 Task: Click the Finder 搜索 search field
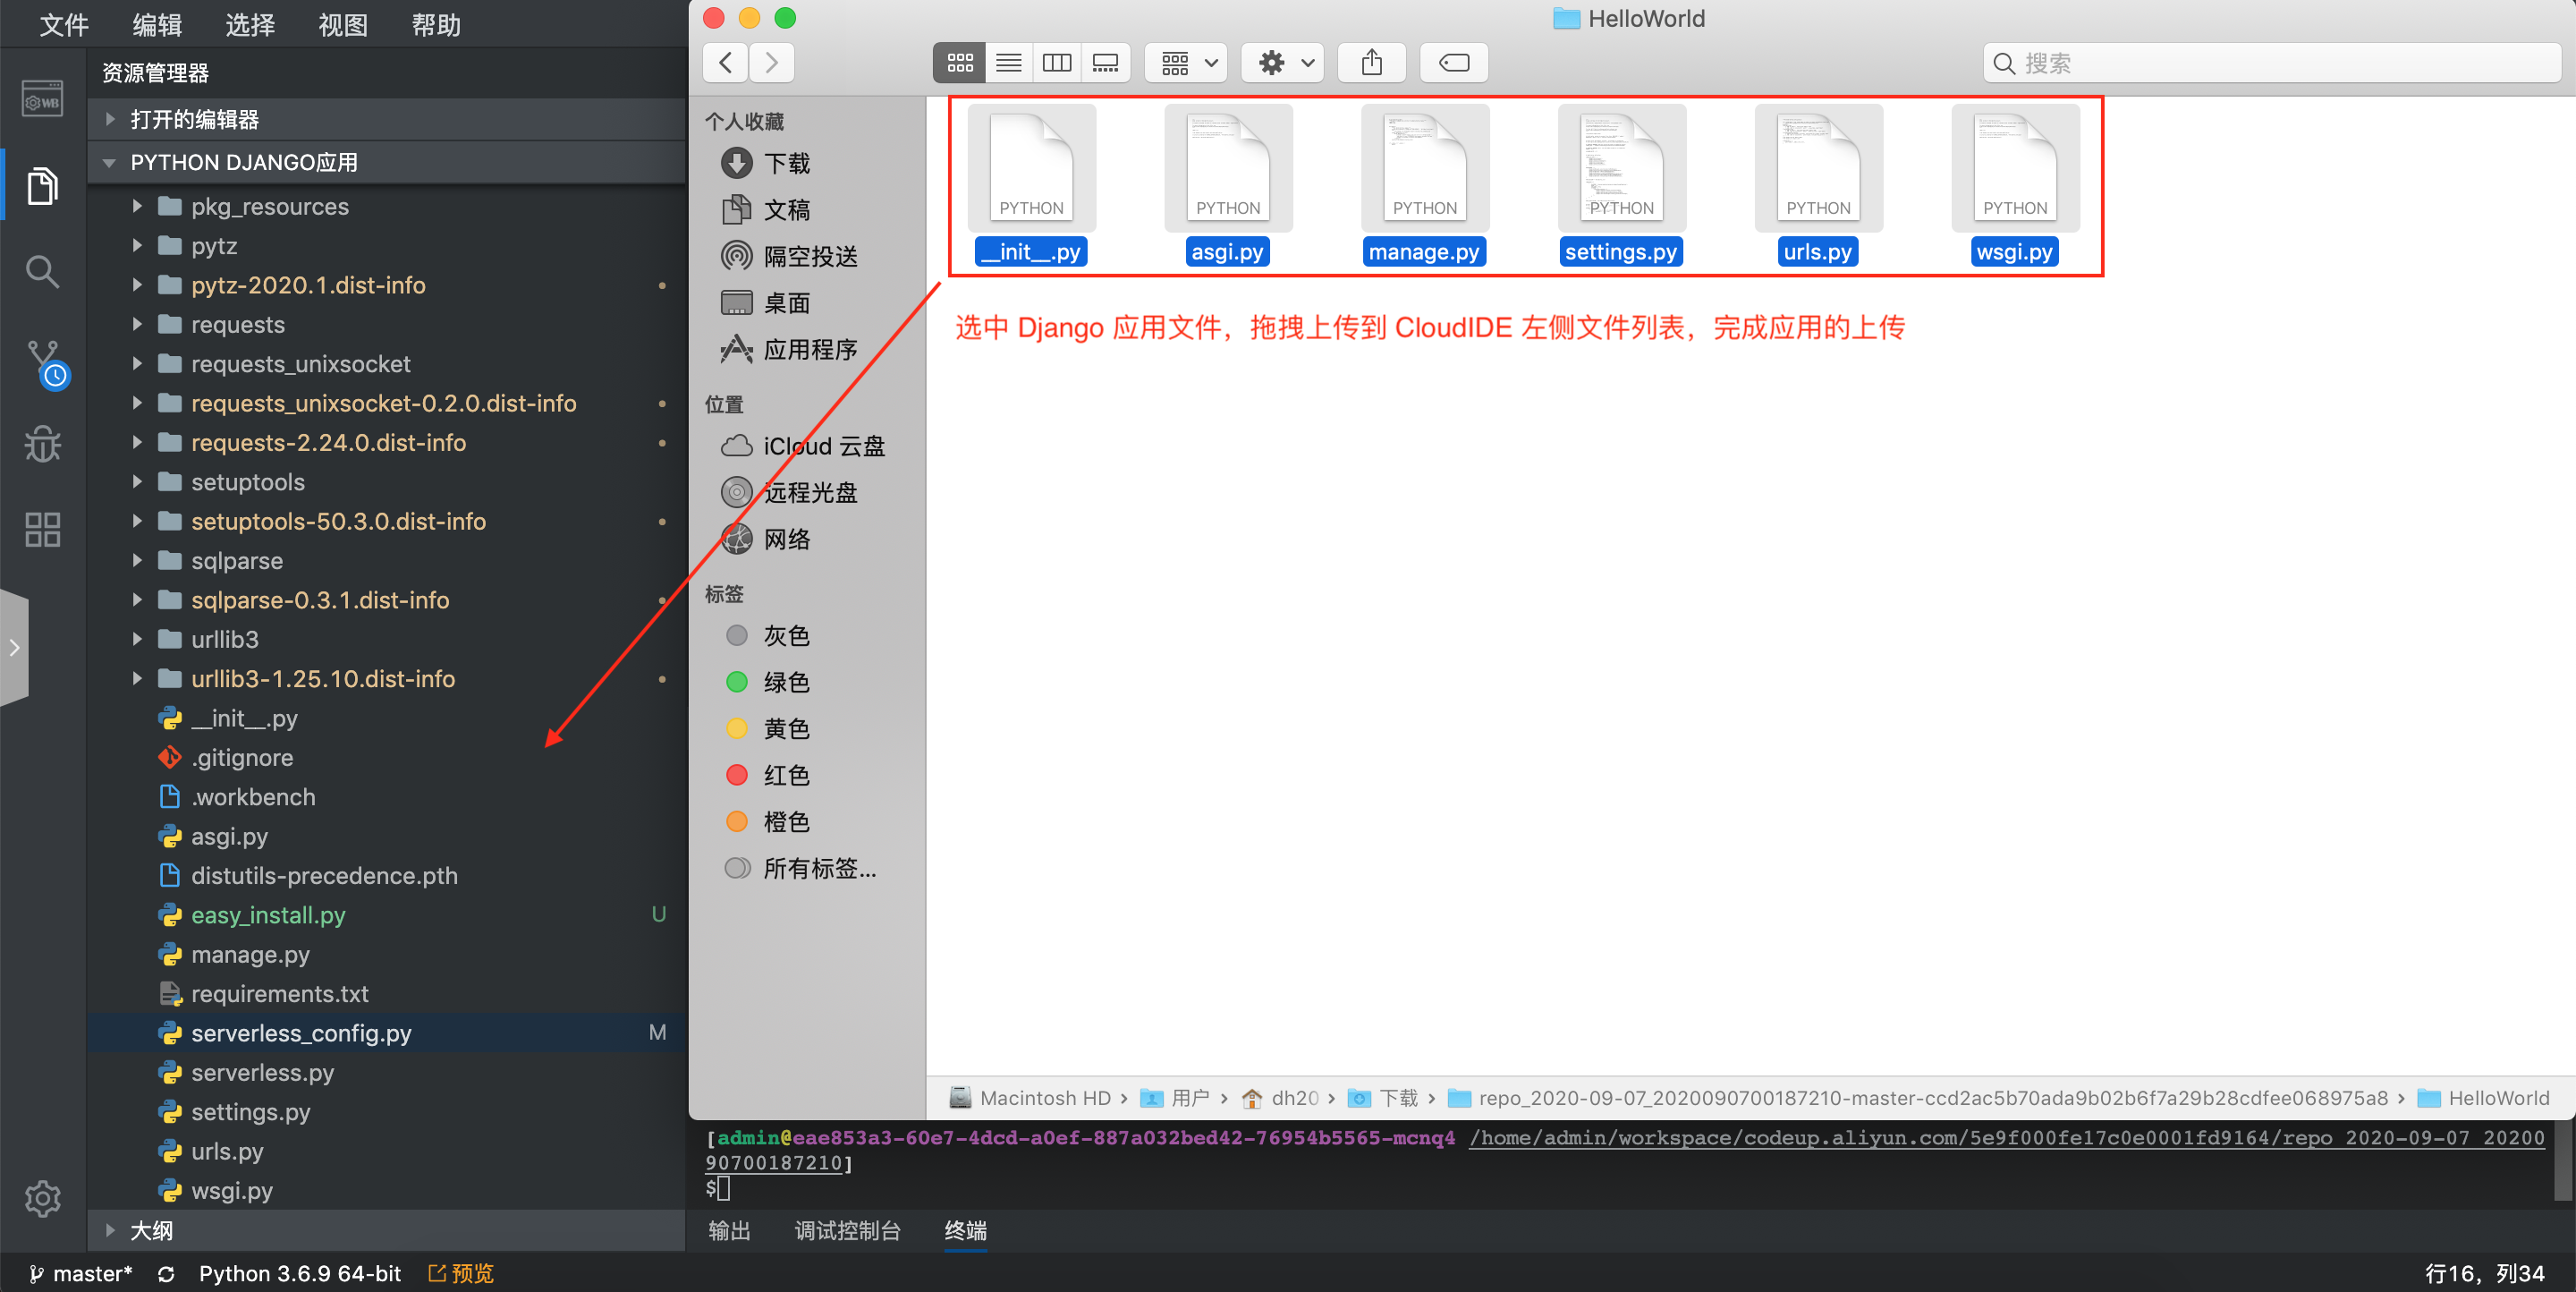click(x=2270, y=63)
